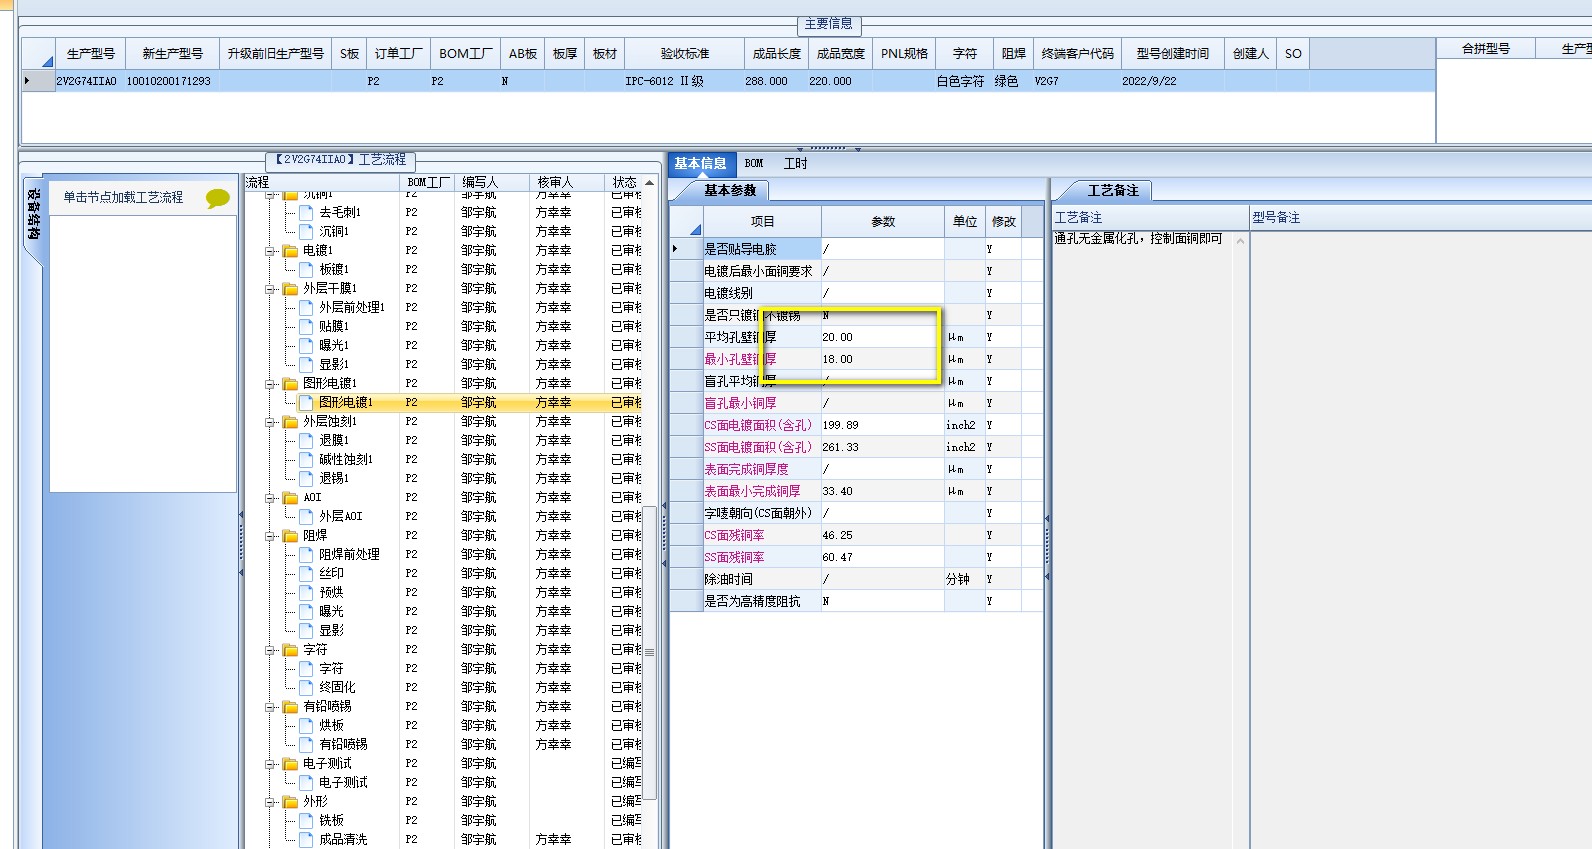Click the 外层干膜1 folder icon
The height and width of the screenshot is (849, 1592).
(x=290, y=288)
